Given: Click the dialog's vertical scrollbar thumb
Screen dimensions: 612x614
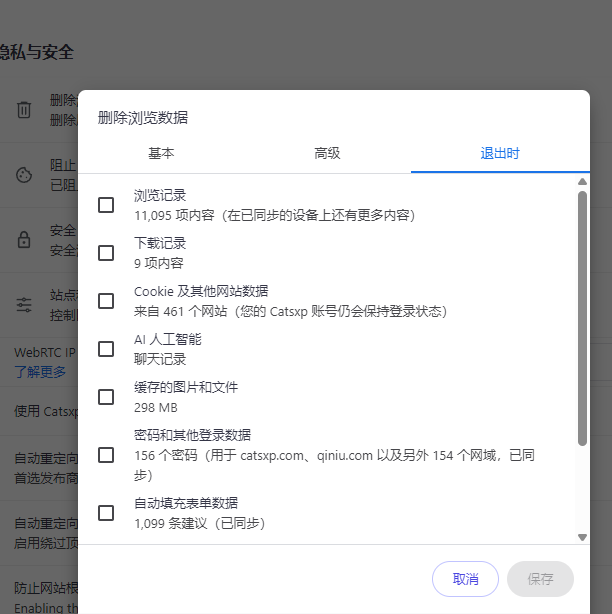Looking at the screenshot, I should point(582,318).
